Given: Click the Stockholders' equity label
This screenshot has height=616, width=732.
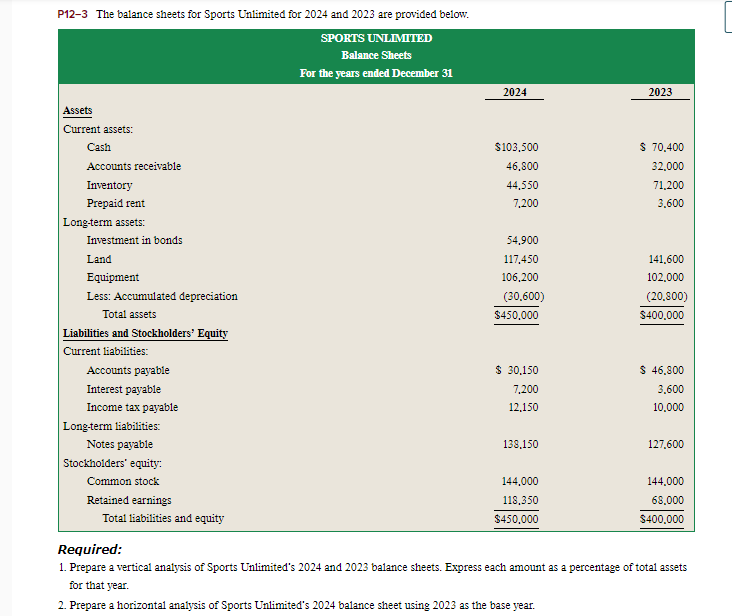Looking at the screenshot, I should point(113,463).
